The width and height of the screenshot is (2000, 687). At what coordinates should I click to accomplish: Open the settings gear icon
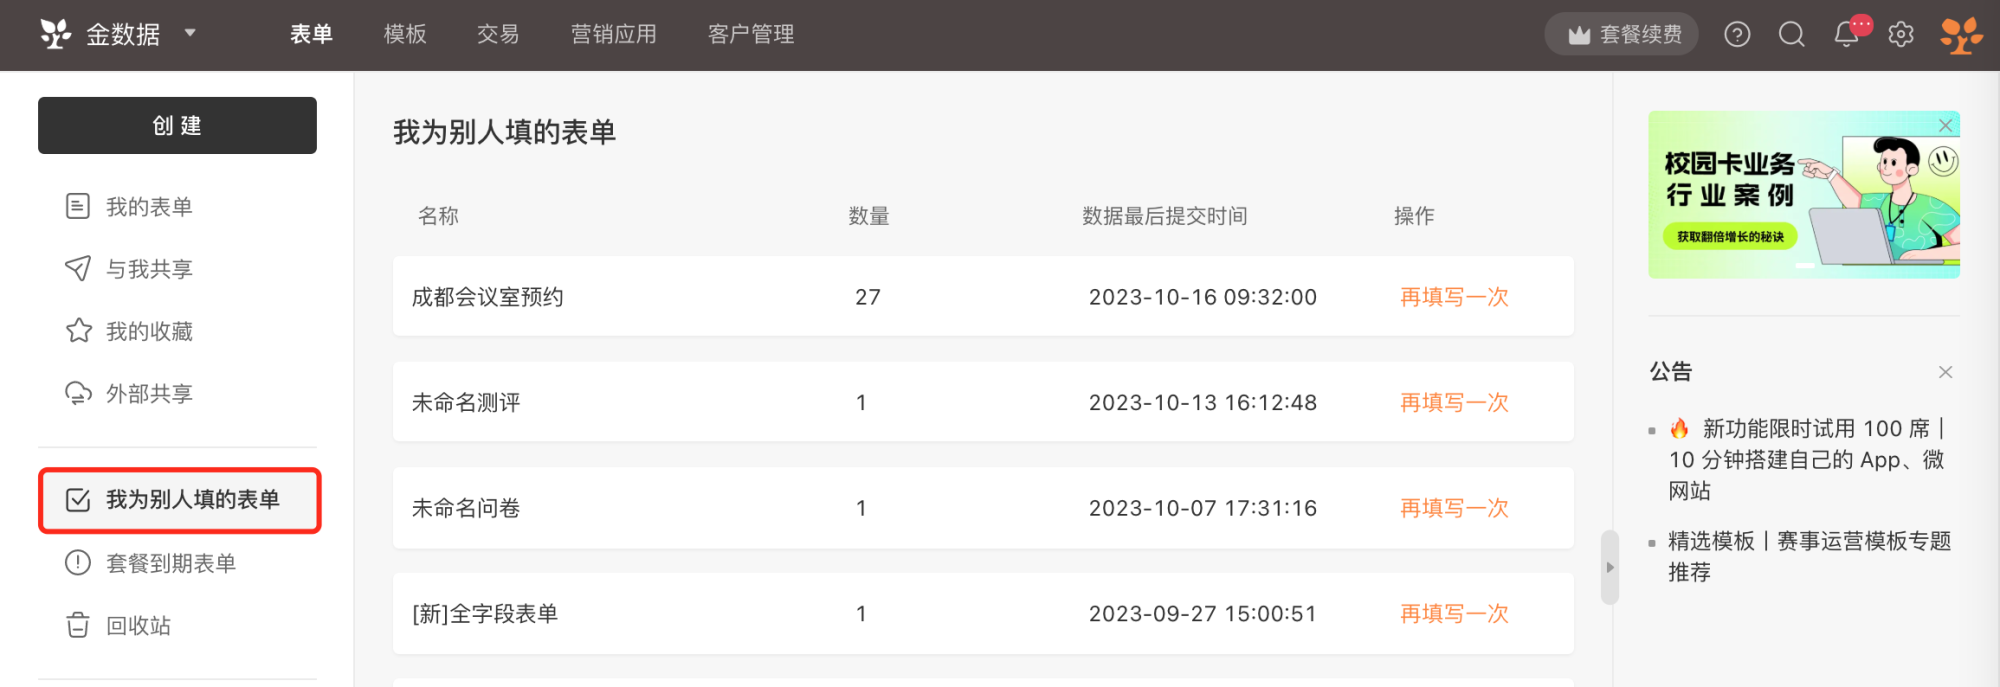1901,35
